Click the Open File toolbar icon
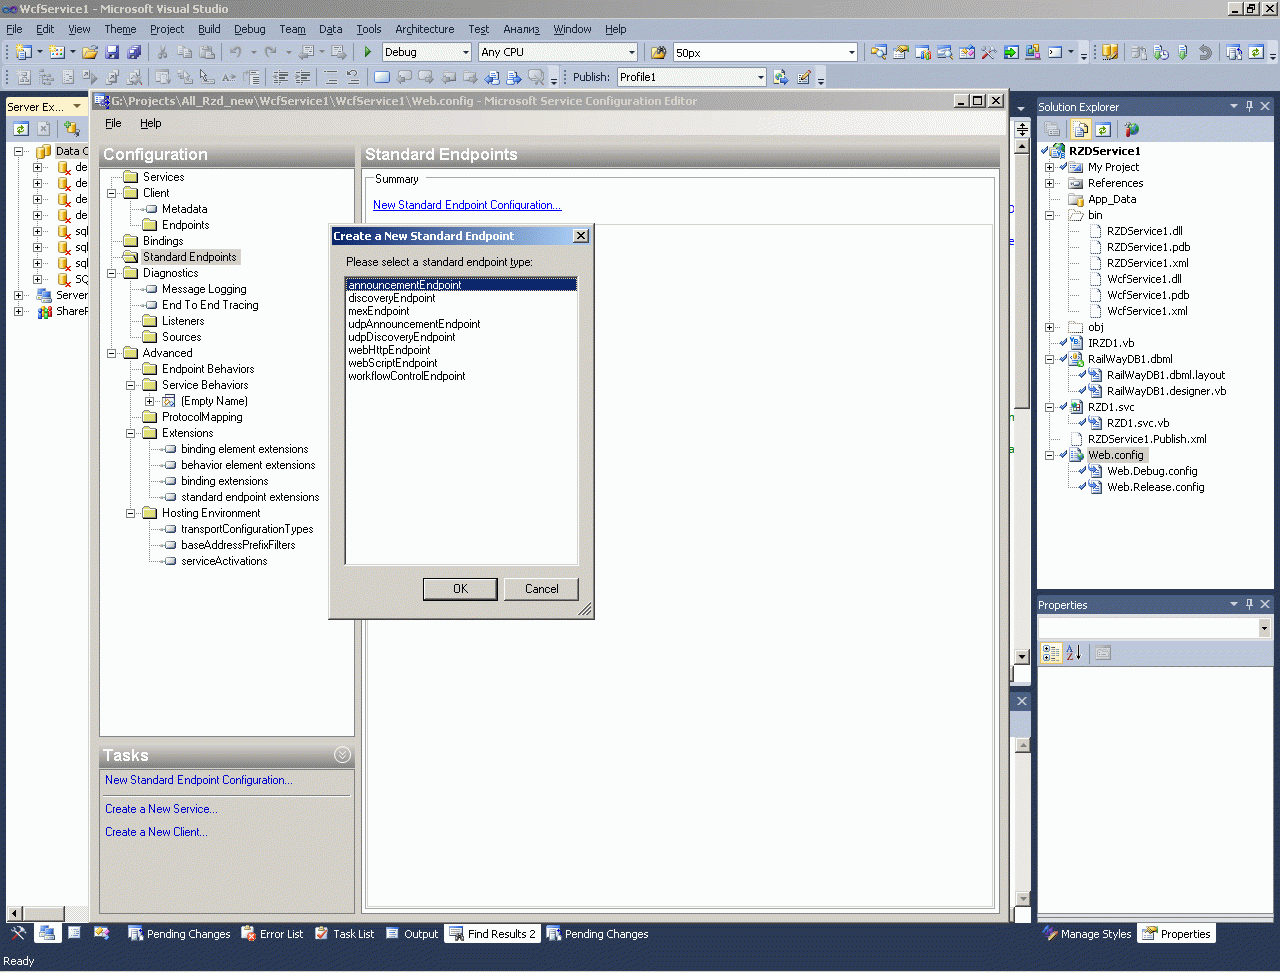The height and width of the screenshot is (973, 1280). [90, 52]
